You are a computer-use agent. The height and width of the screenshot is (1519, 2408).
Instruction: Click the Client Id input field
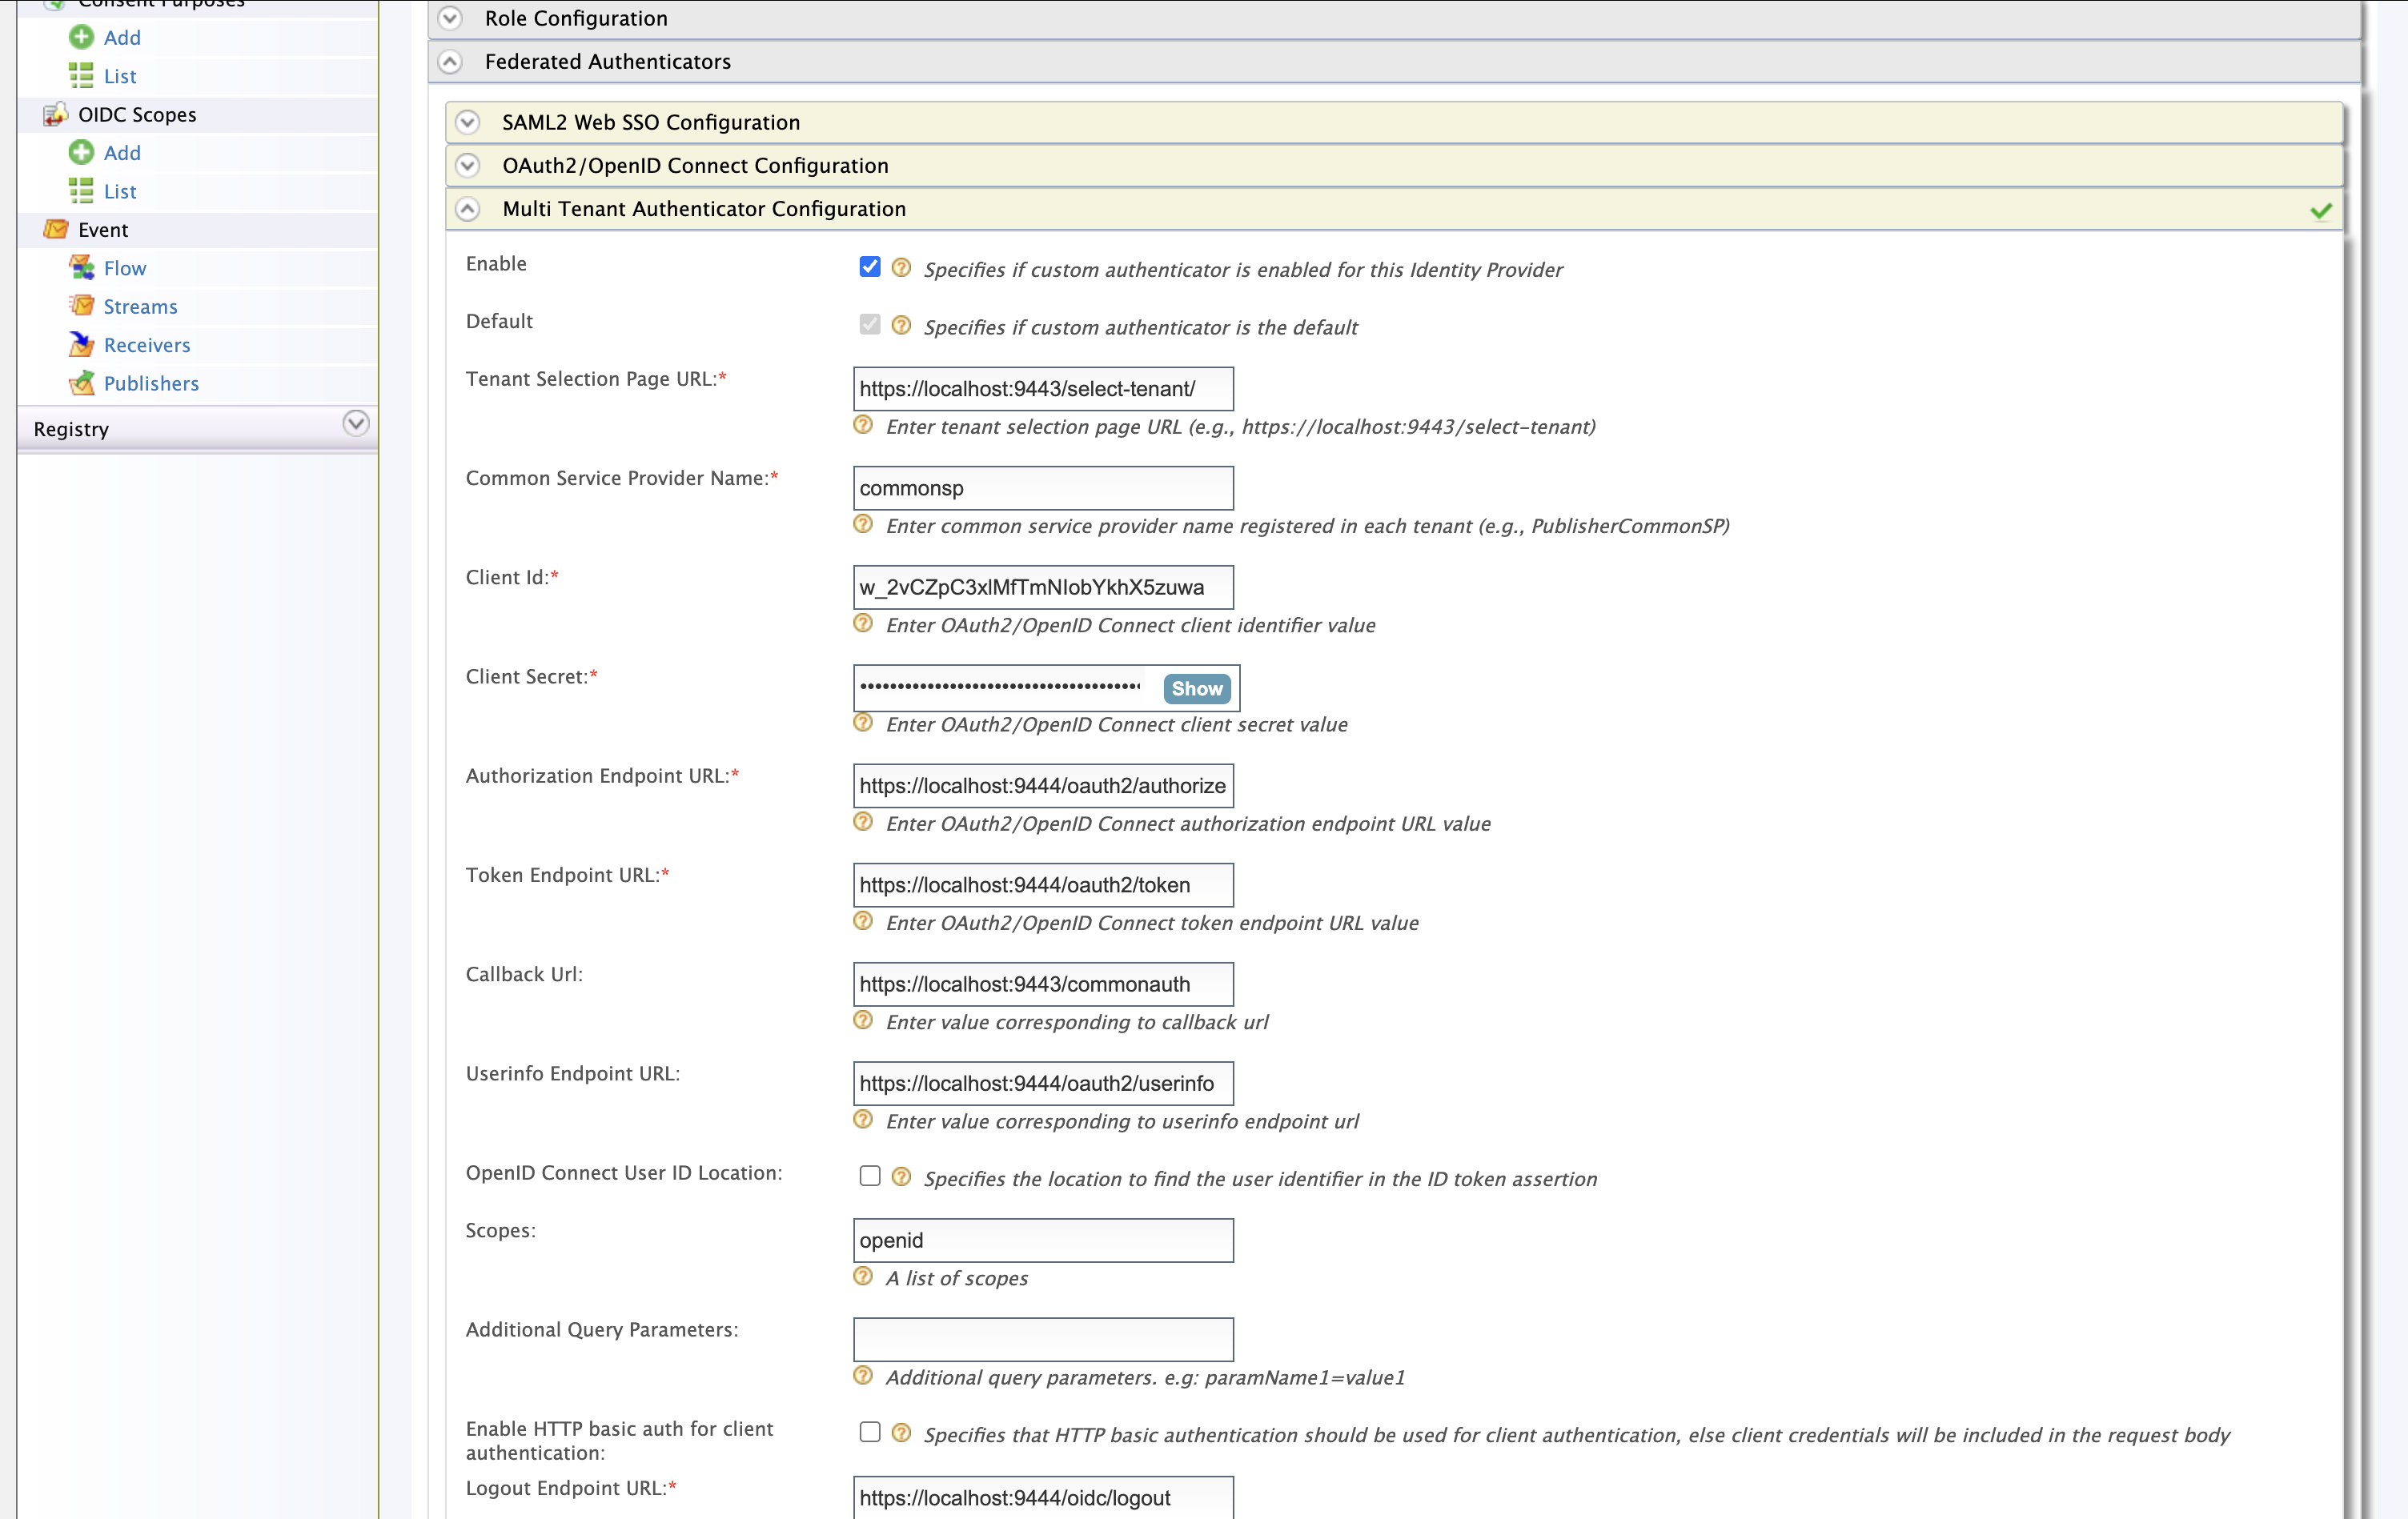point(1043,587)
